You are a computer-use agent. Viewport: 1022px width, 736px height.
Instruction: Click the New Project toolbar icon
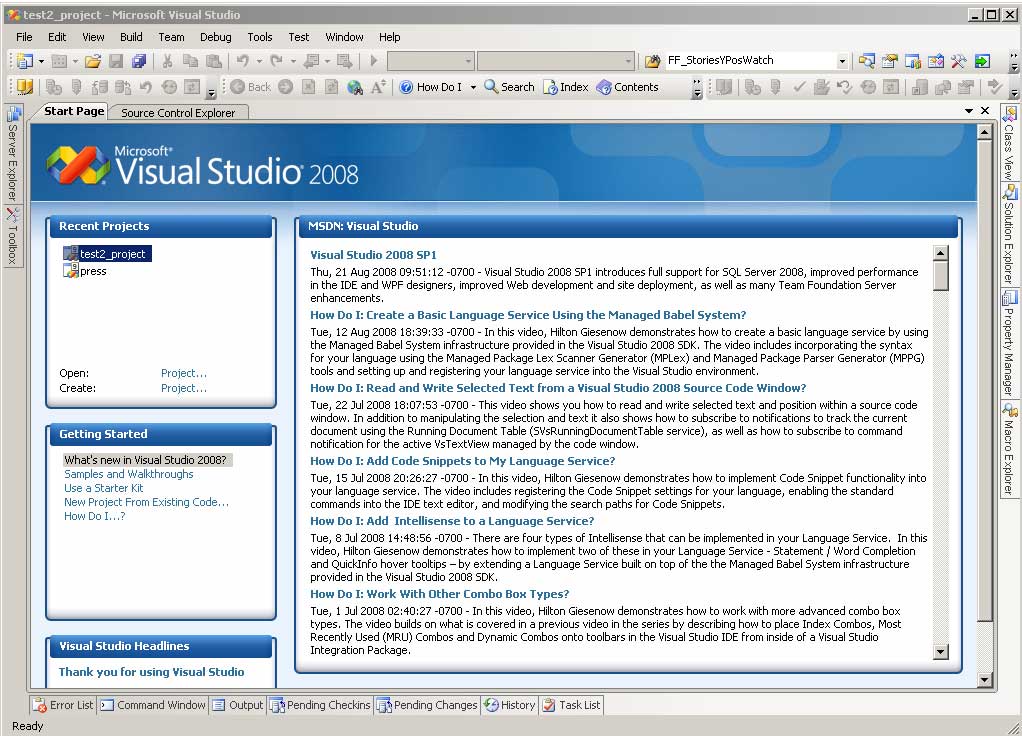25,61
